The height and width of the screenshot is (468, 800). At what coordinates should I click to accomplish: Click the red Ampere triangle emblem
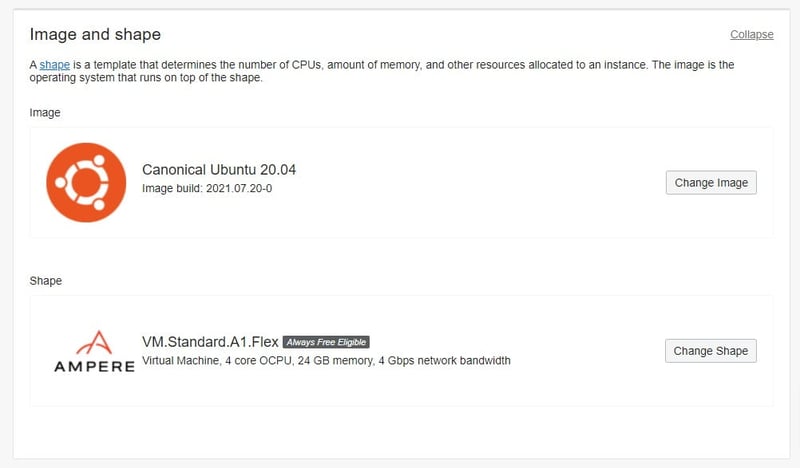pos(93,343)
